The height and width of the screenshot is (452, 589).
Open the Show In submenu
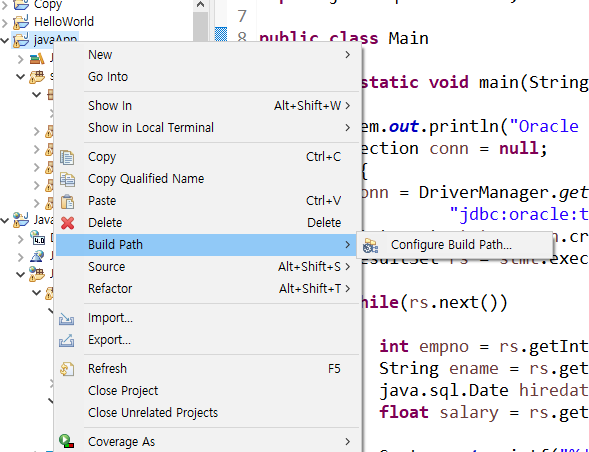tap(208, 106)
